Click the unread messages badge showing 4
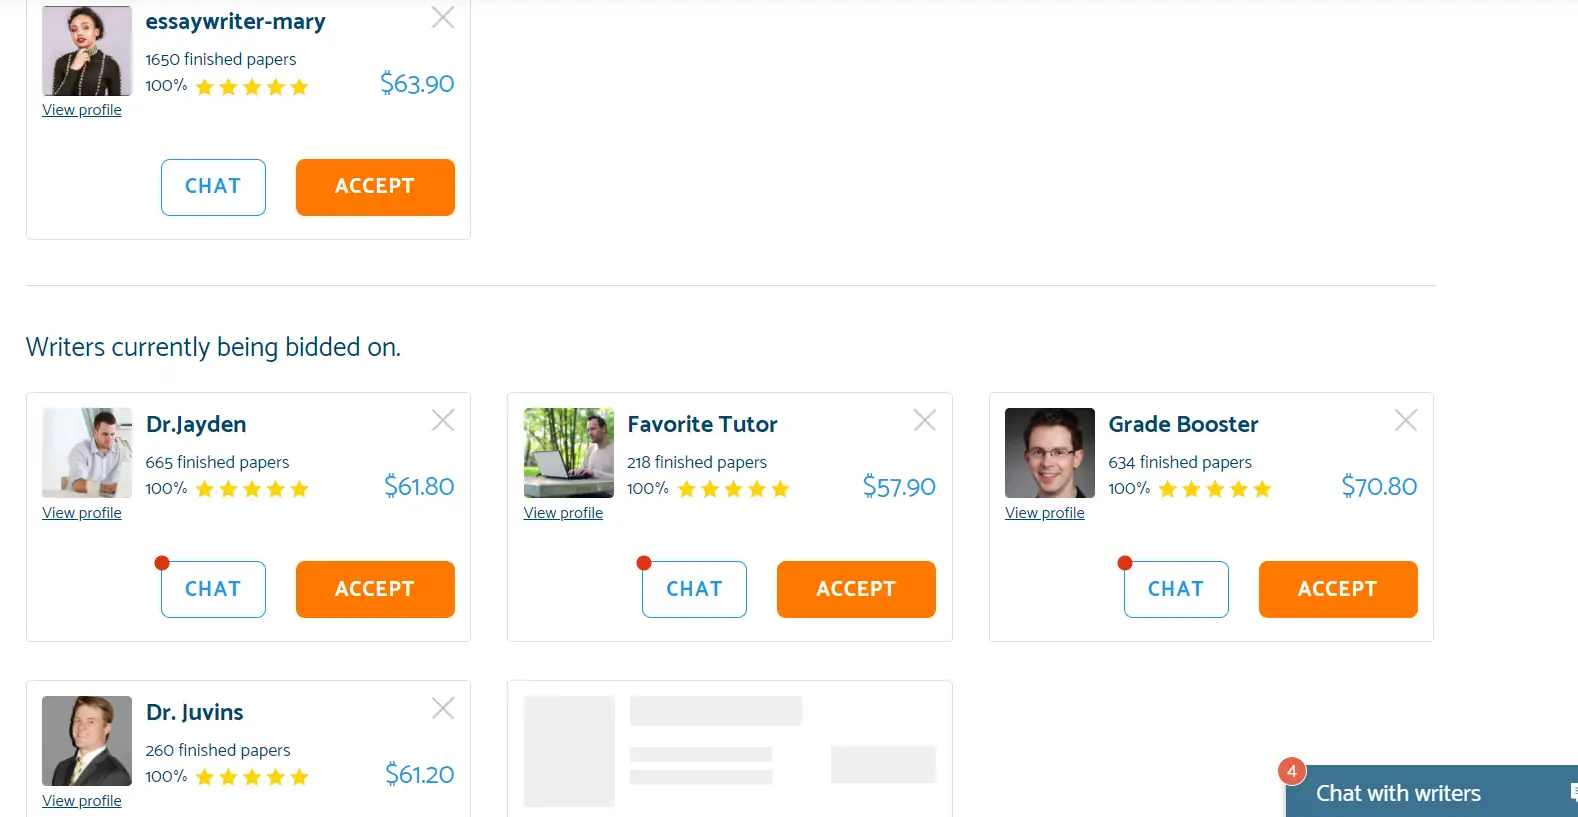The height and width of the screenshot is (817, 1578). point(1292,771)
